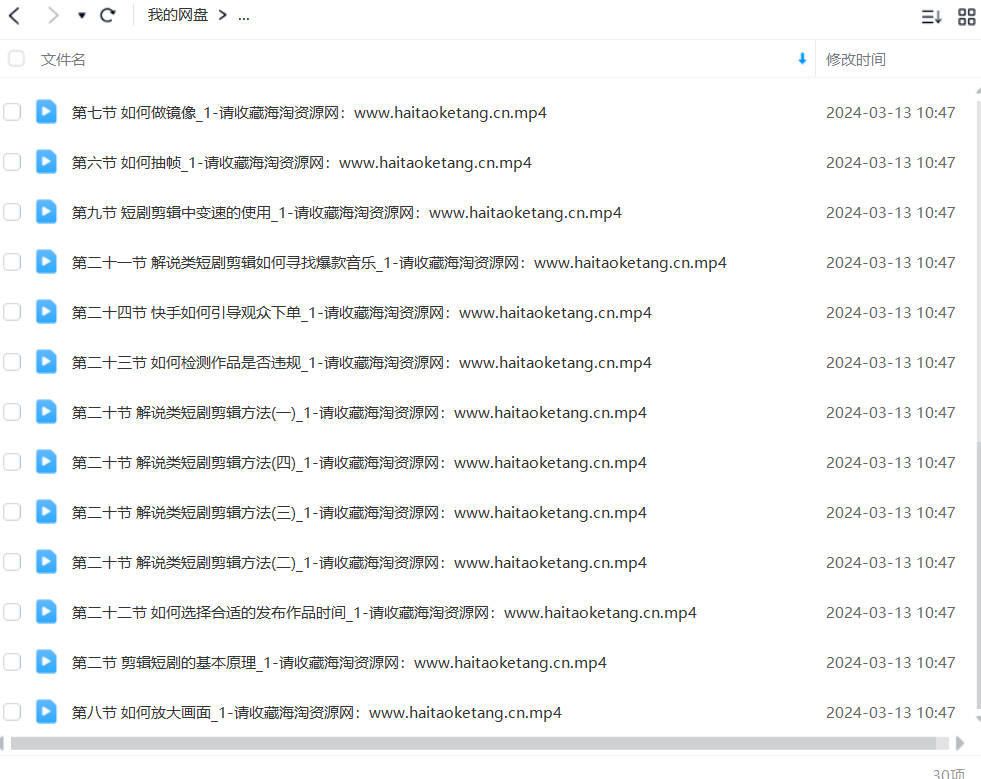Click video icon of 第二十三节 file
The width and height of the screenshot is (981, 779).
[46, 362]
